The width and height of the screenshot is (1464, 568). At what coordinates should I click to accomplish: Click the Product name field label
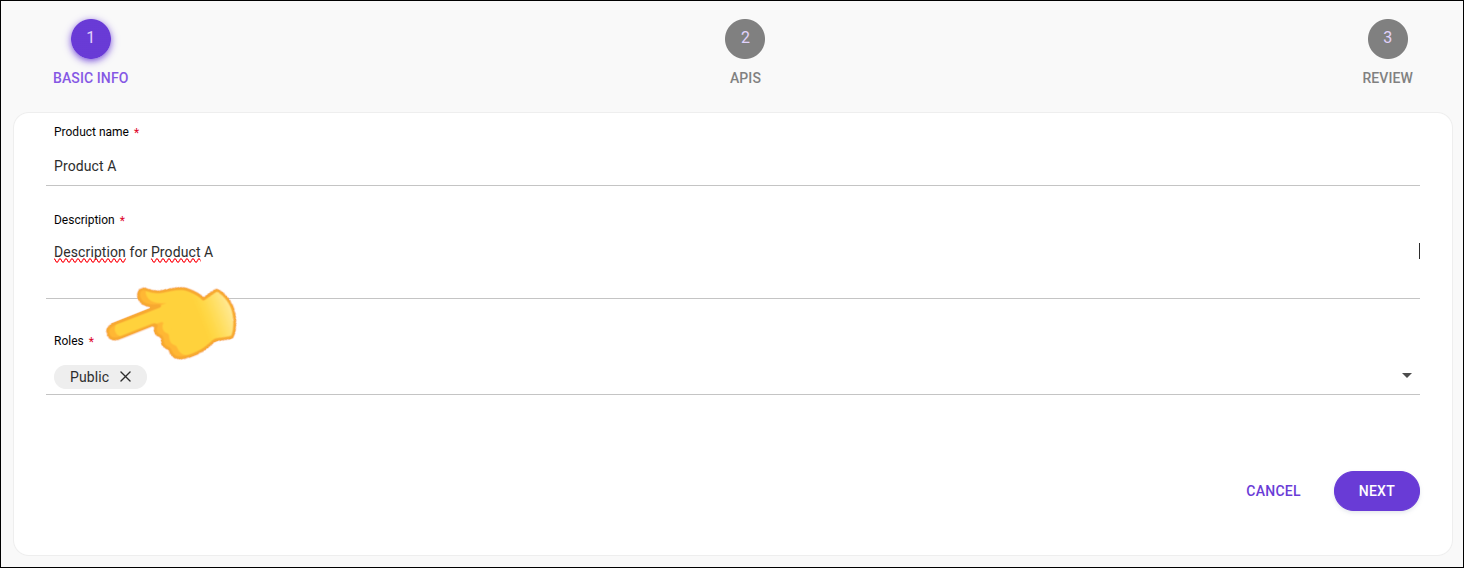[x=91, y=132]
